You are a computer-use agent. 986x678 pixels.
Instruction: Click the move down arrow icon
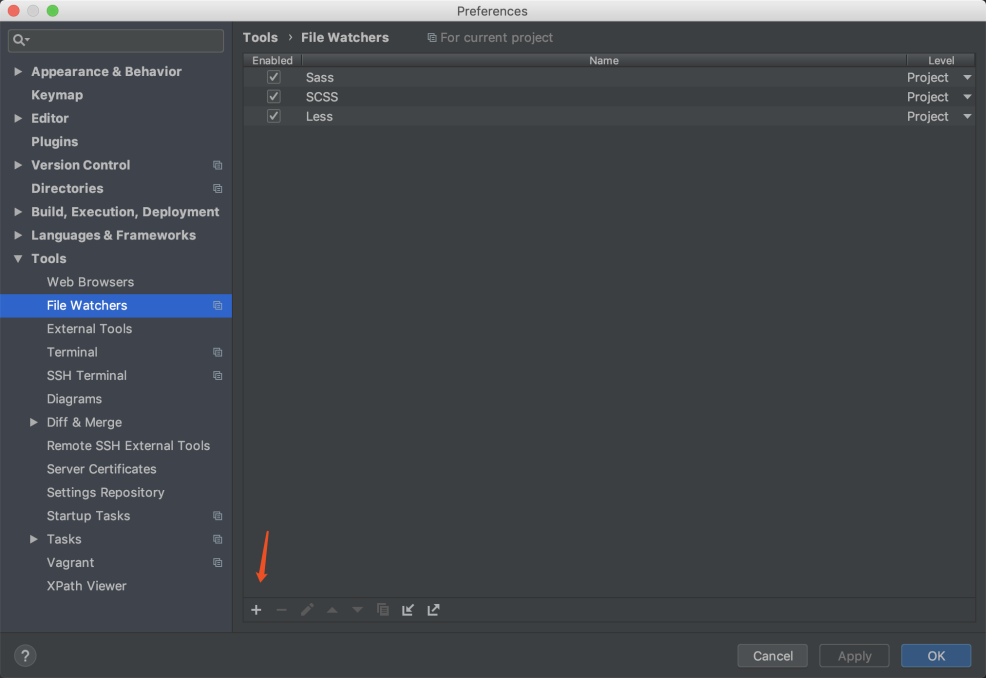pos(357,610)
